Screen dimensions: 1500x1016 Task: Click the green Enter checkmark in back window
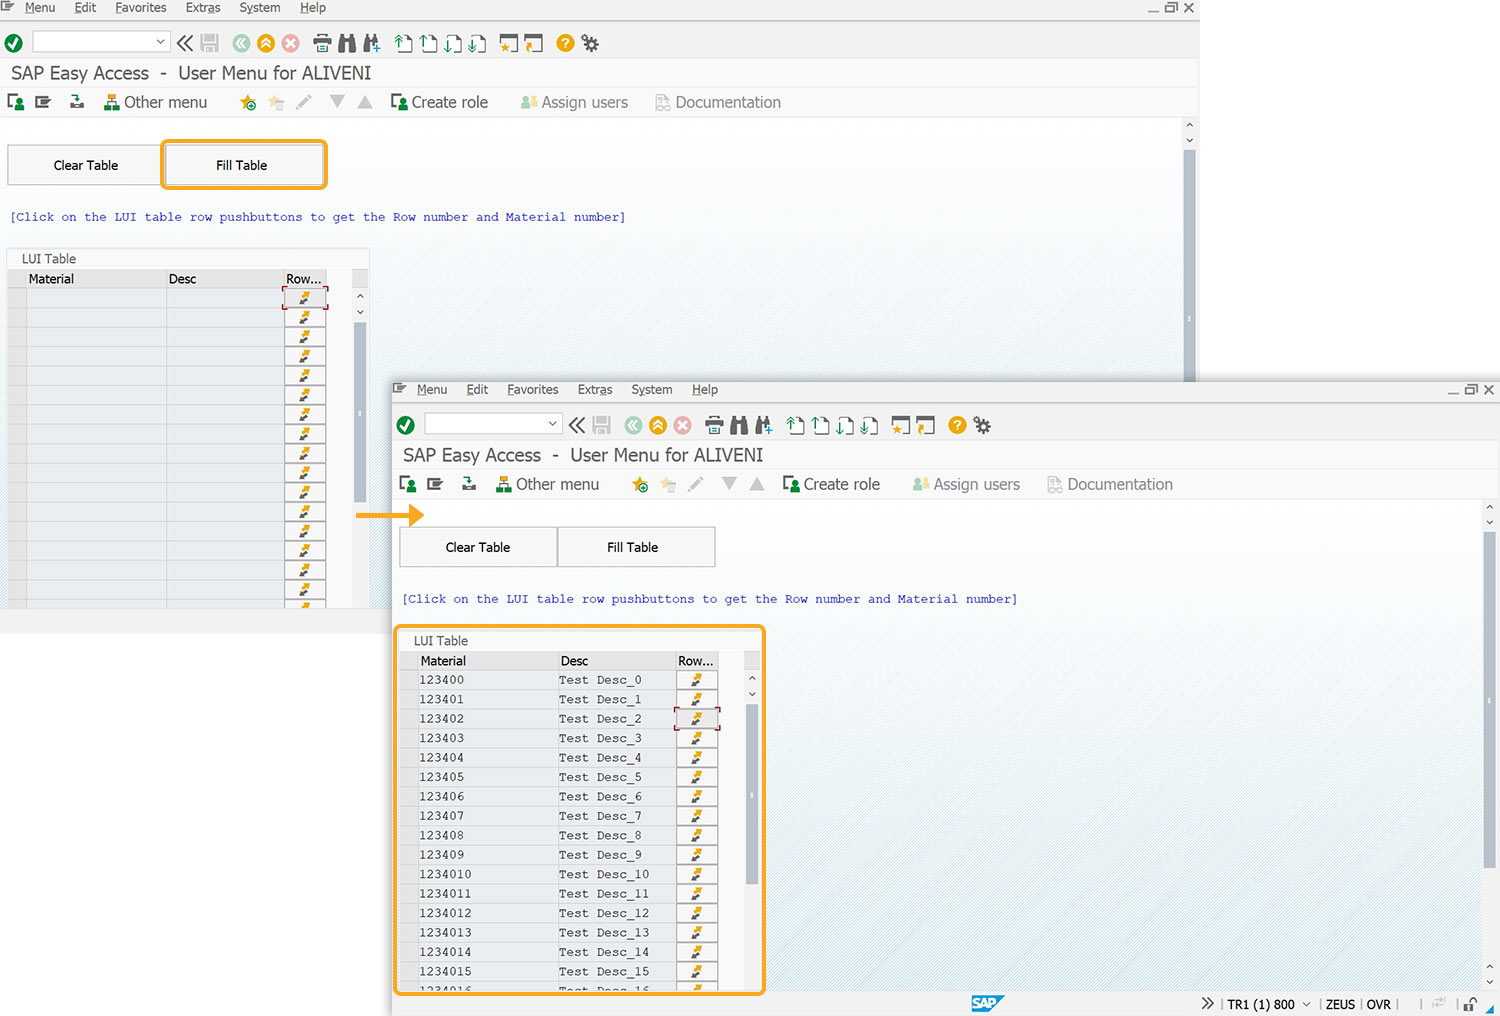point(14,43)
